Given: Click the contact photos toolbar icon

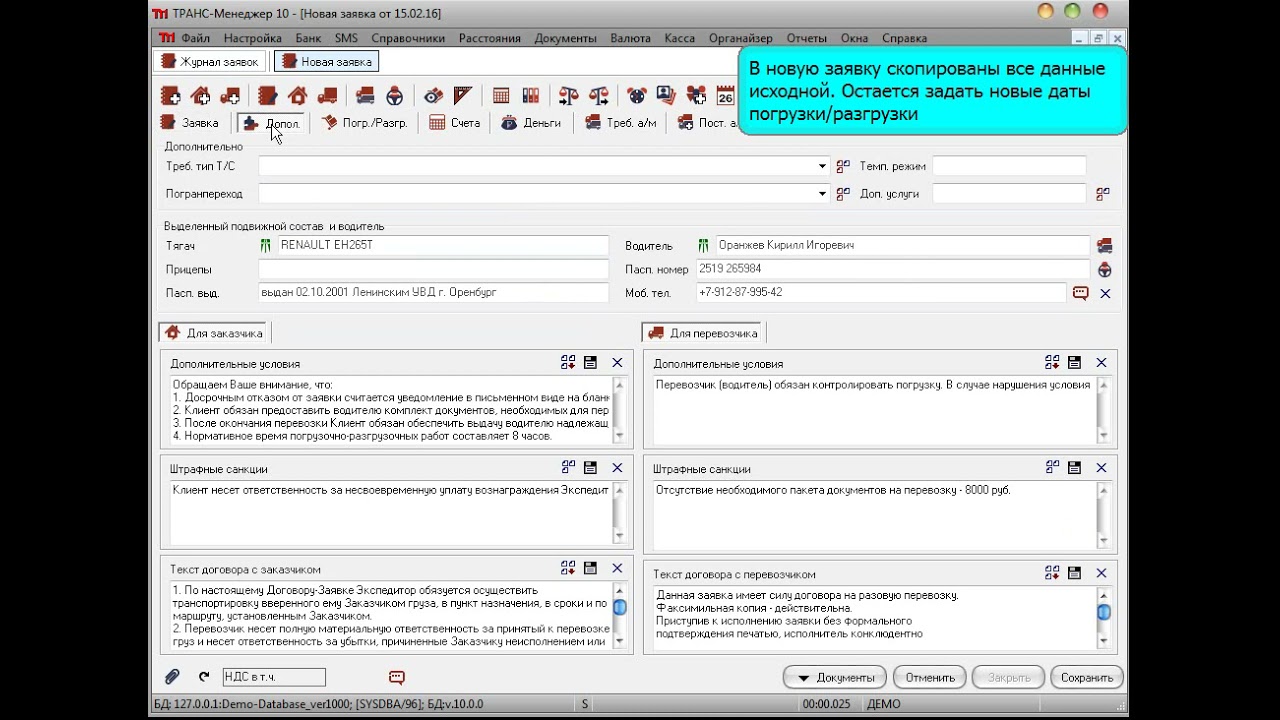Looking at the screenshot, I should pos(666,96).
